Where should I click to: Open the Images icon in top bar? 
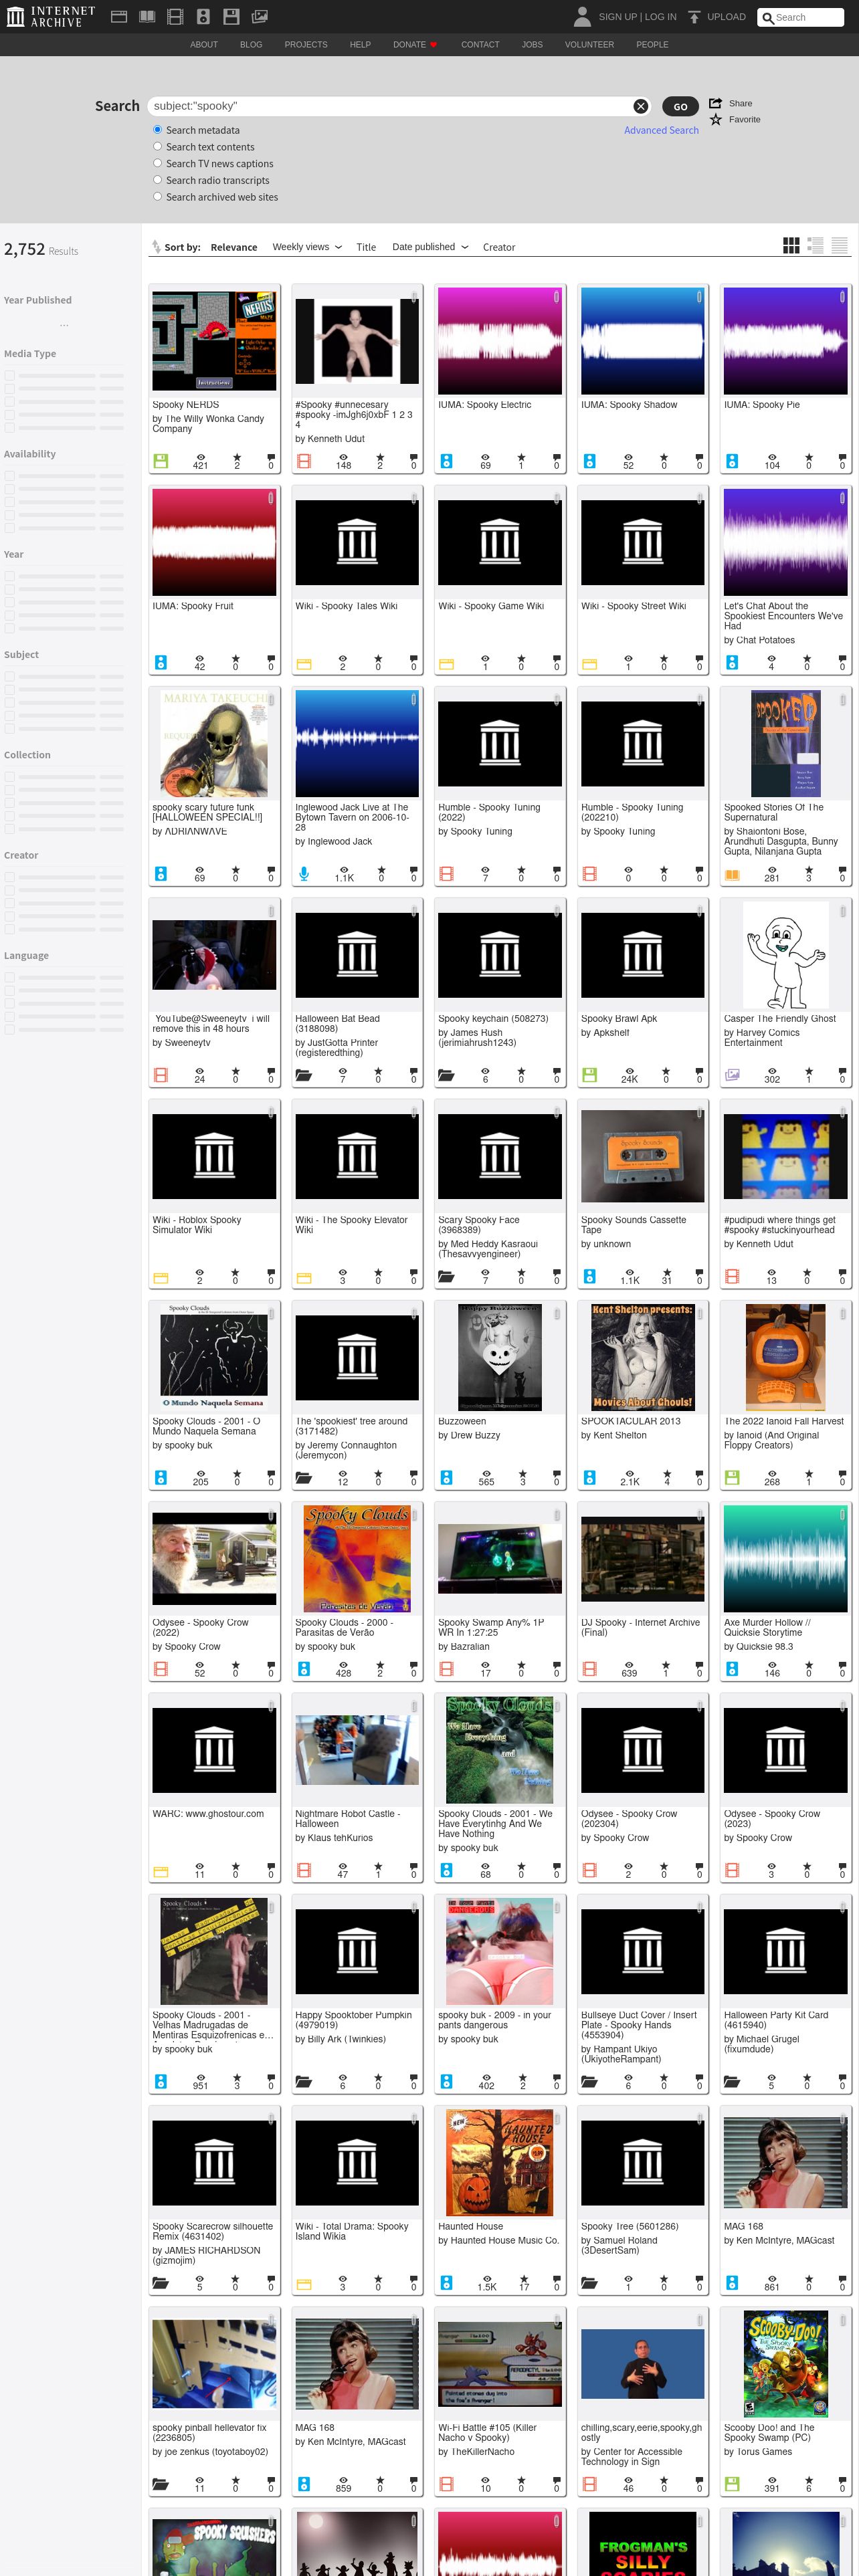point(259,17)
